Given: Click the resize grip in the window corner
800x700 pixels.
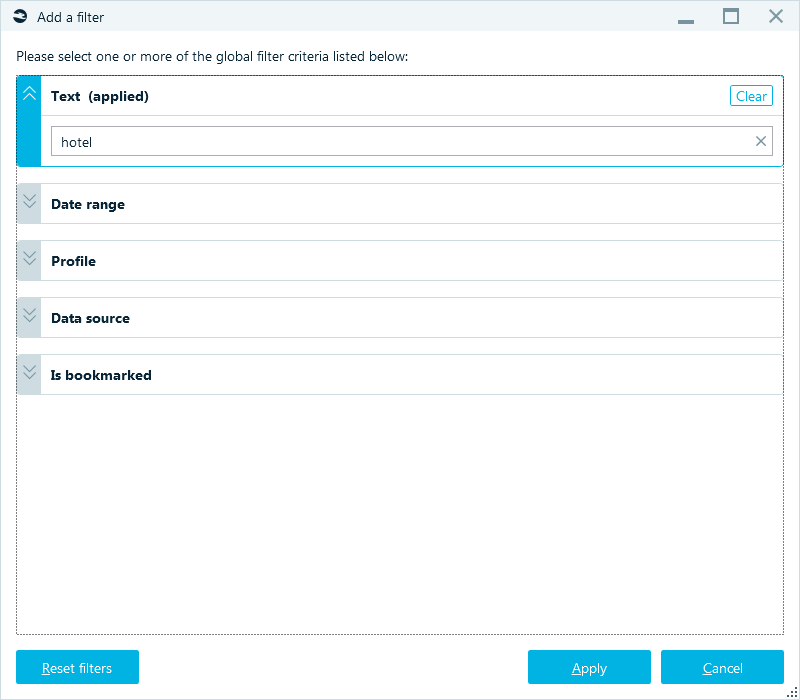Looking at the screenshot, I should (792, 692).
